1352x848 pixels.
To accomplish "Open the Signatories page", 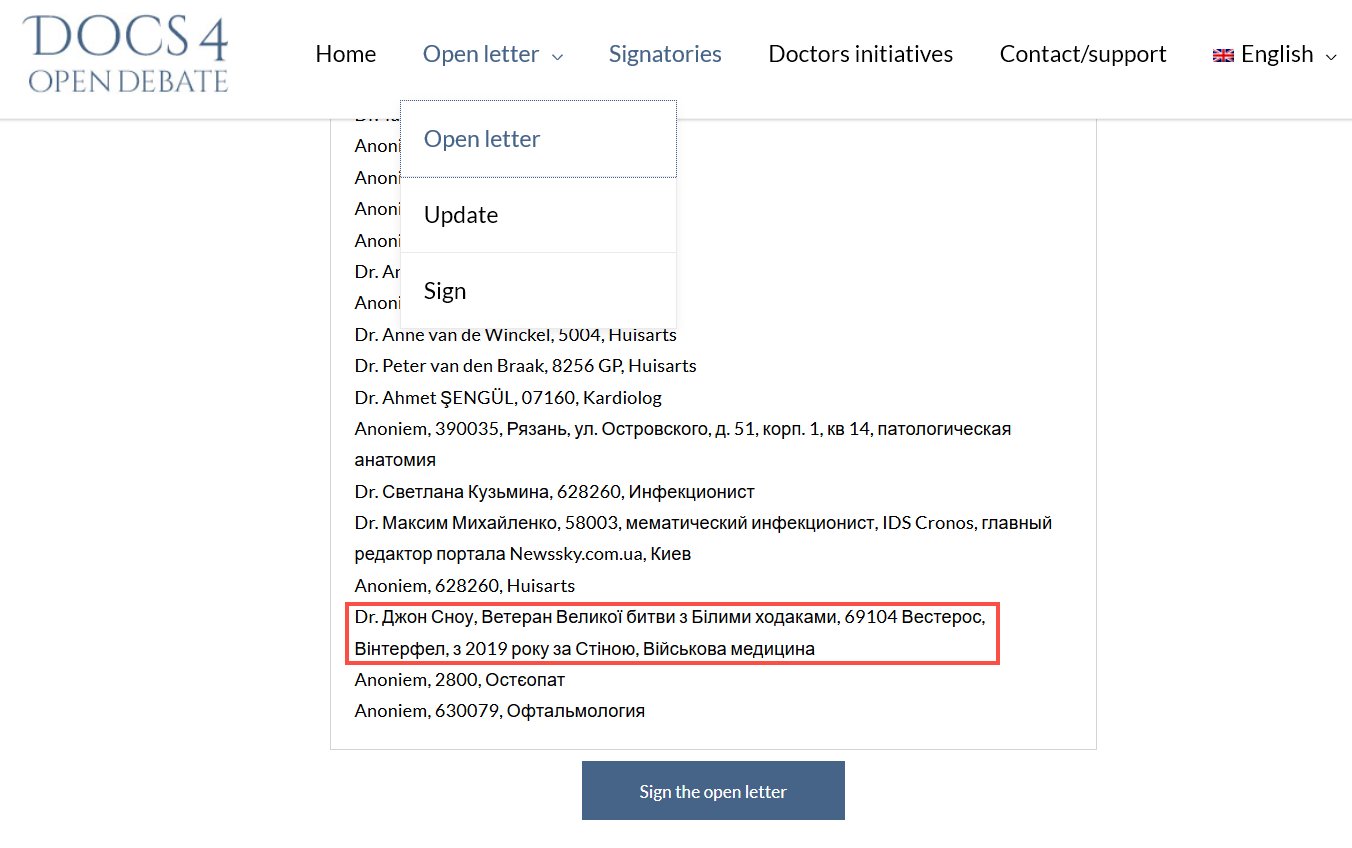I will (665, 54).
